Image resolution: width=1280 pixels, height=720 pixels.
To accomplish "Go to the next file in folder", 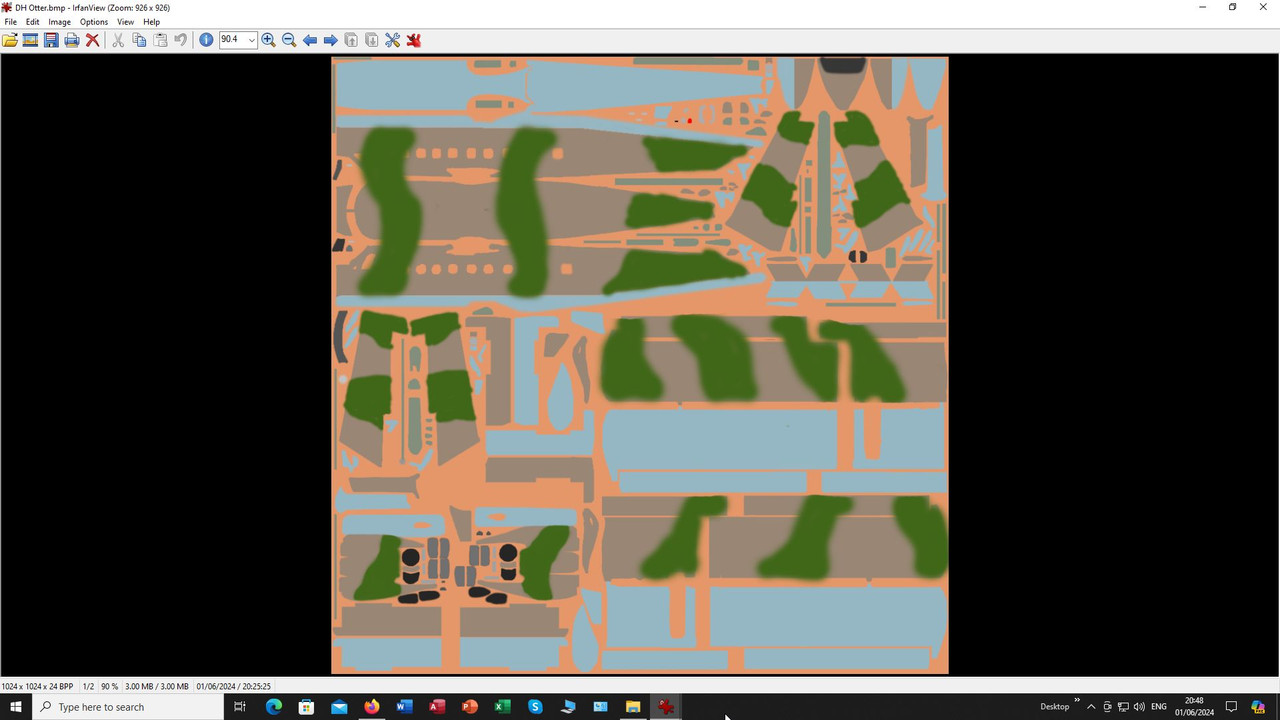I will pyautogui.click(x=330, y=39).
